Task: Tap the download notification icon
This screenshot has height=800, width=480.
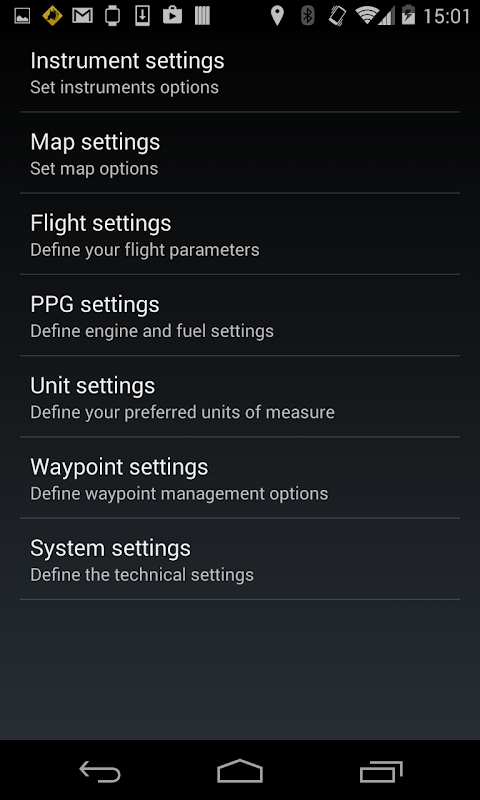Action: pyautogui.click(x=142, y=16)
